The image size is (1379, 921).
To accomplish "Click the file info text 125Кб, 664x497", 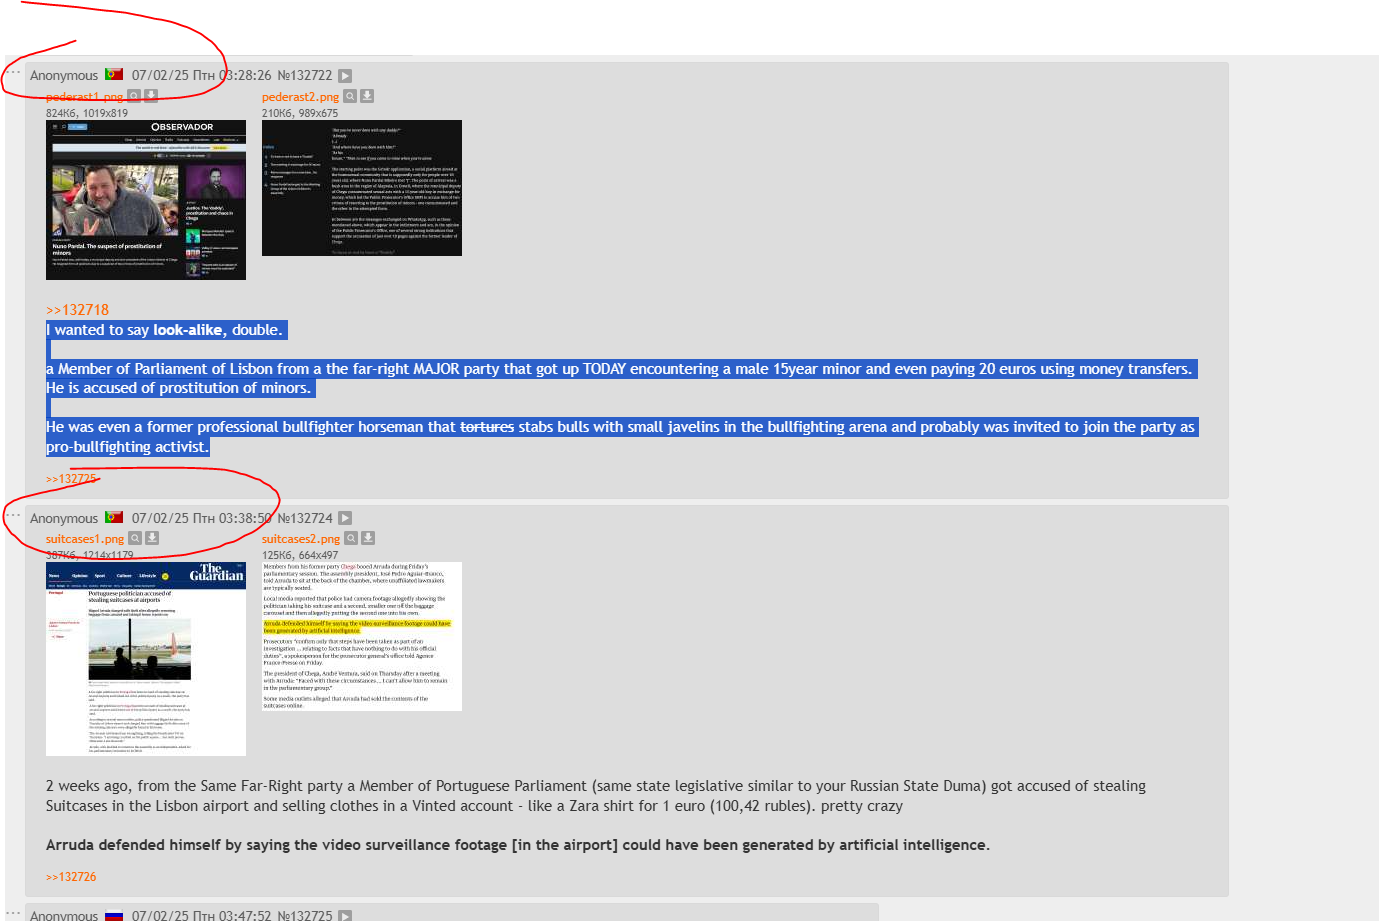I will 300,555.
